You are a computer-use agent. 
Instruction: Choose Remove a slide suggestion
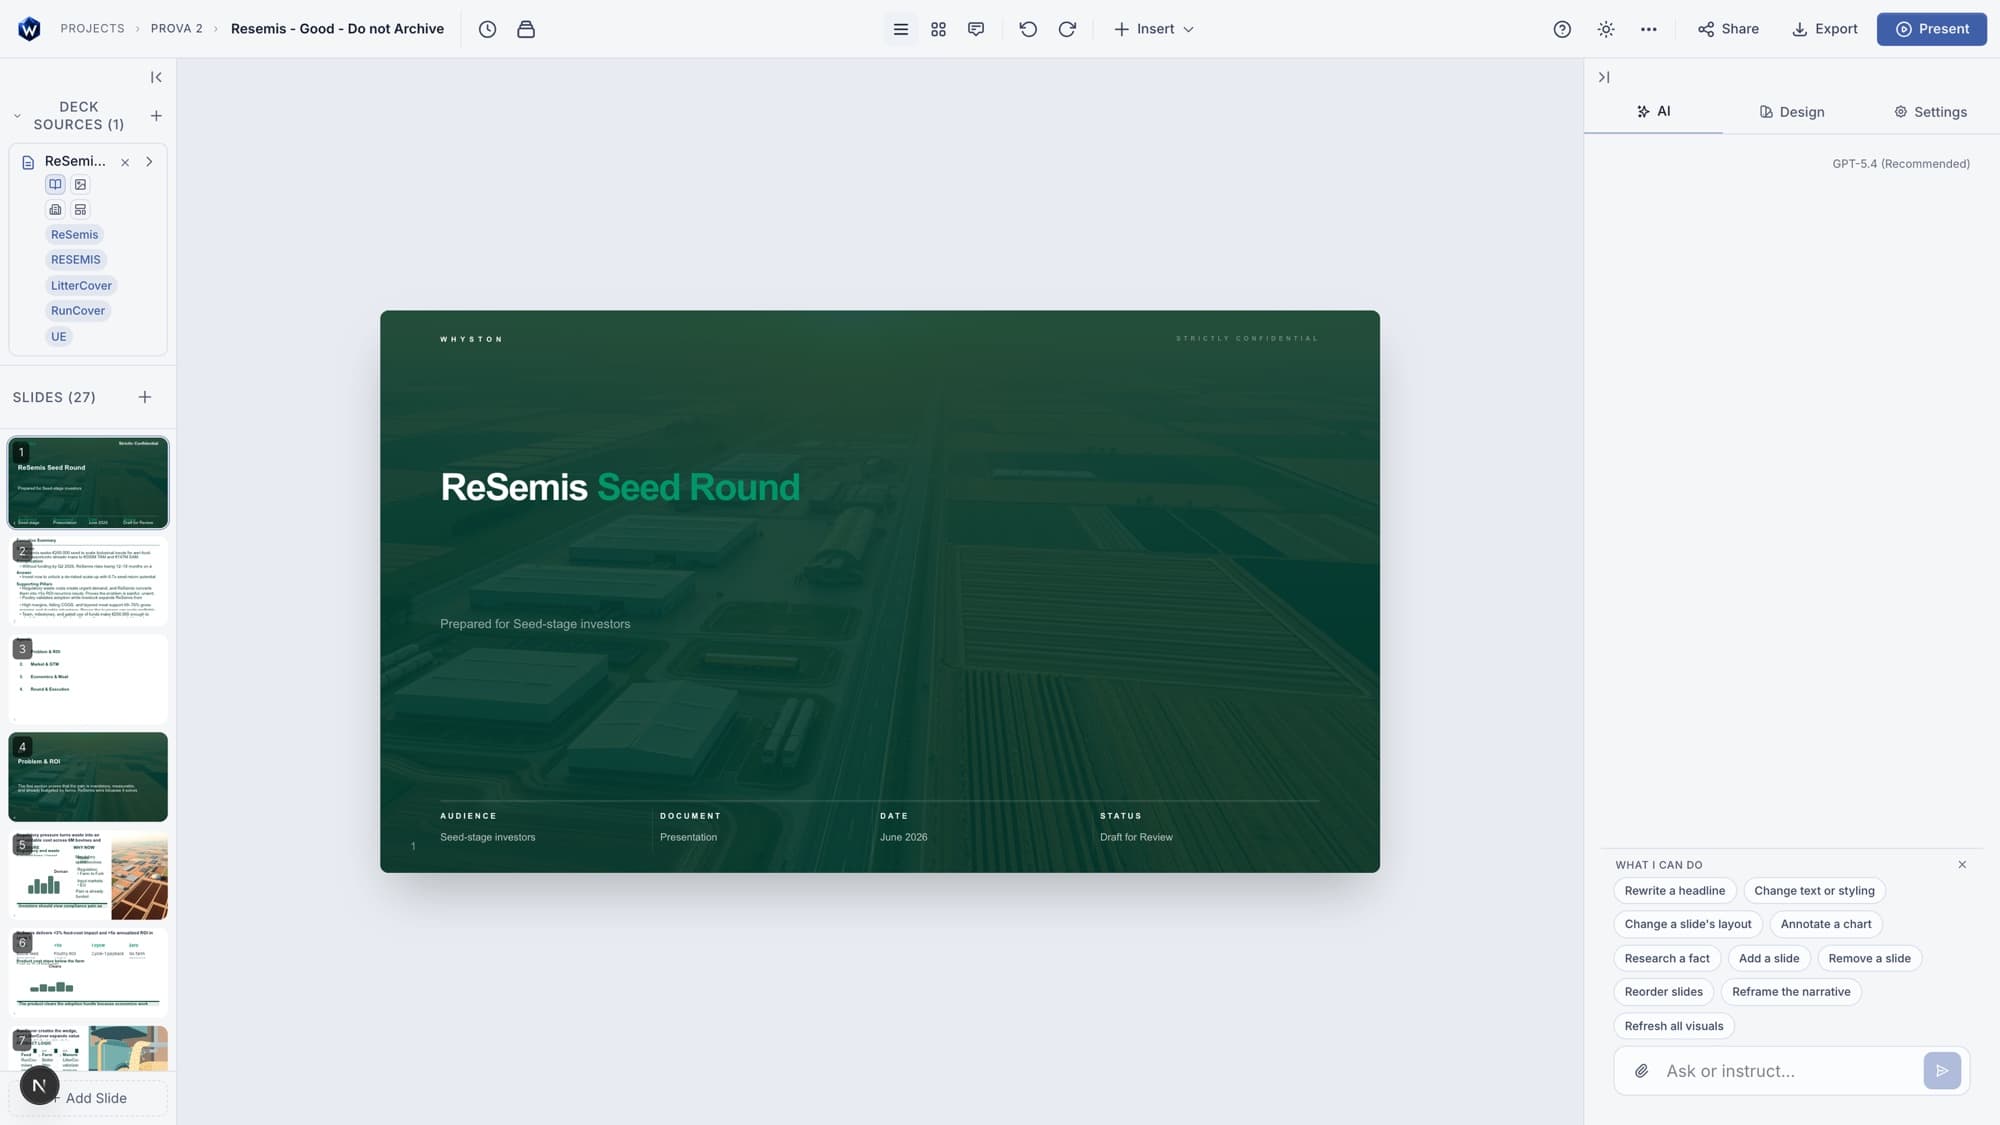(x=1869, y=959)
